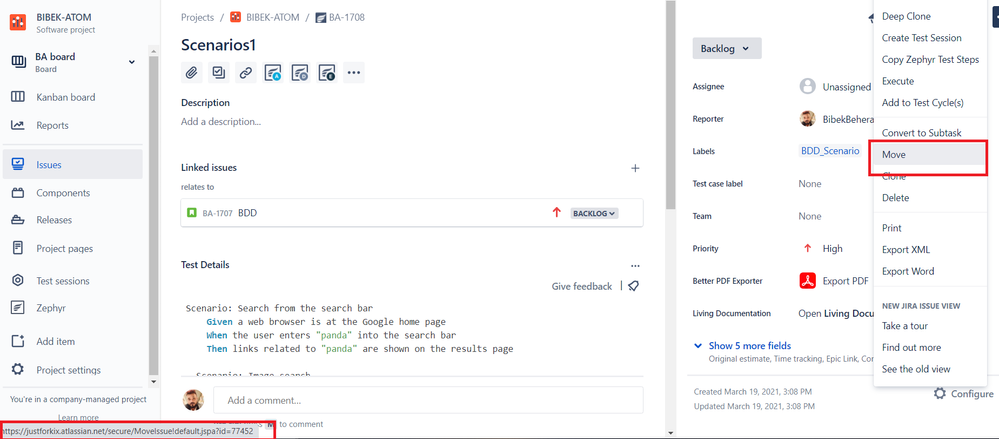Screen dimensions: 999x439
Task: Open Test Details three-dots menu
Action: [x=635, y=266]
